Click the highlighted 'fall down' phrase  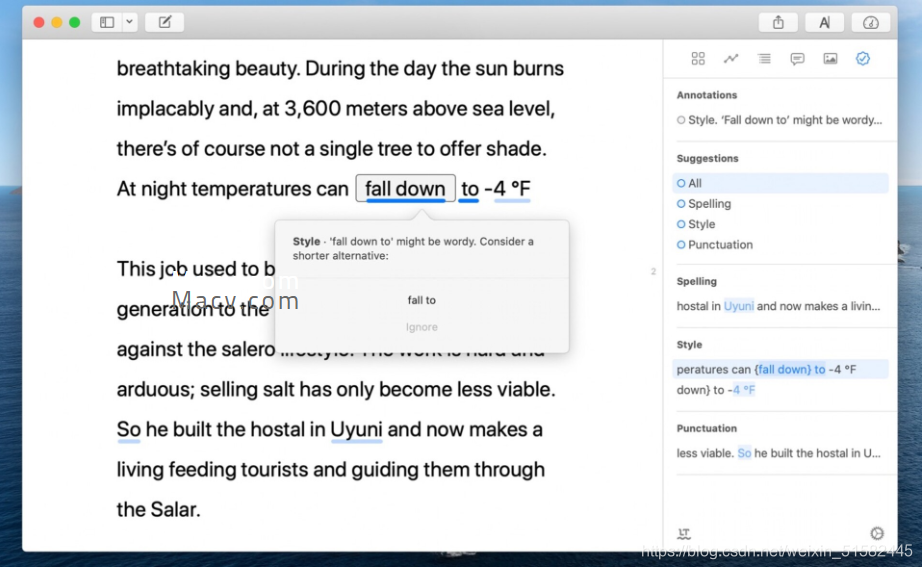pyautogui.click(x=405, y=188)
